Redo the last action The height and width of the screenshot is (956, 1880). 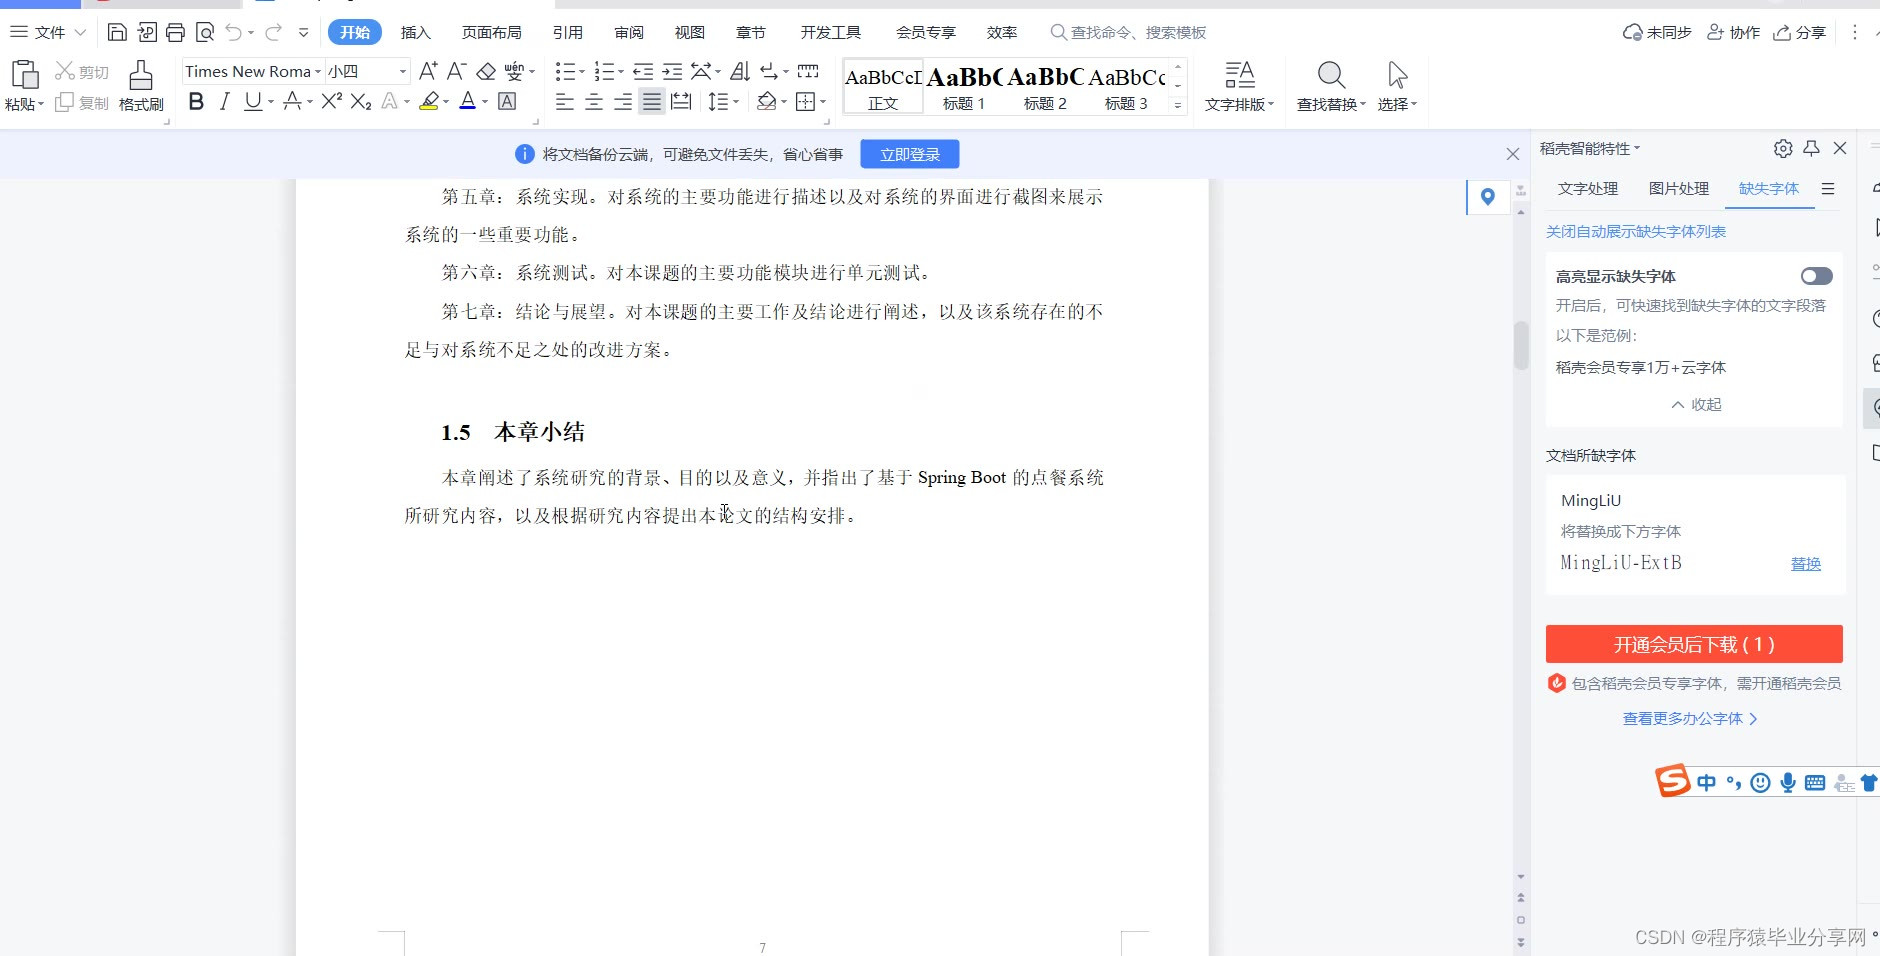click(273, 32)
